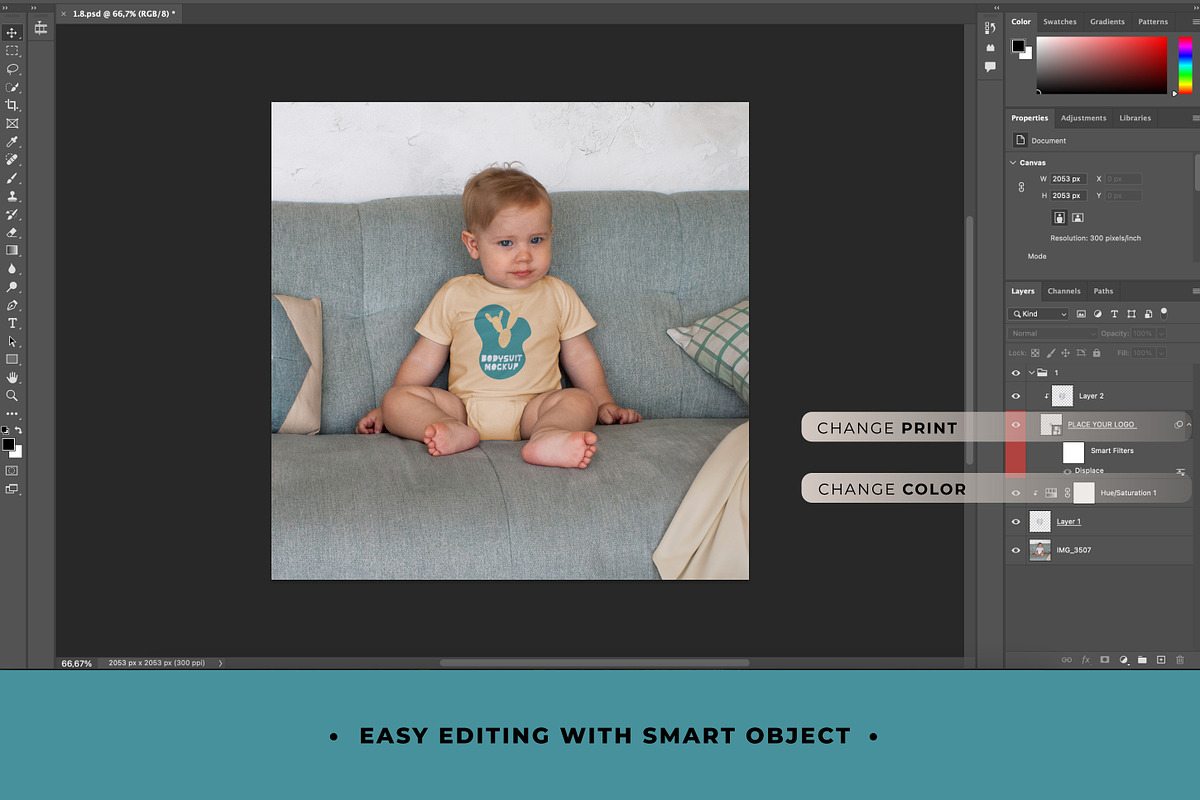Toggle the width-height link in Canvas
This screenshot has height=800, width=1200.
point(1021,187)
